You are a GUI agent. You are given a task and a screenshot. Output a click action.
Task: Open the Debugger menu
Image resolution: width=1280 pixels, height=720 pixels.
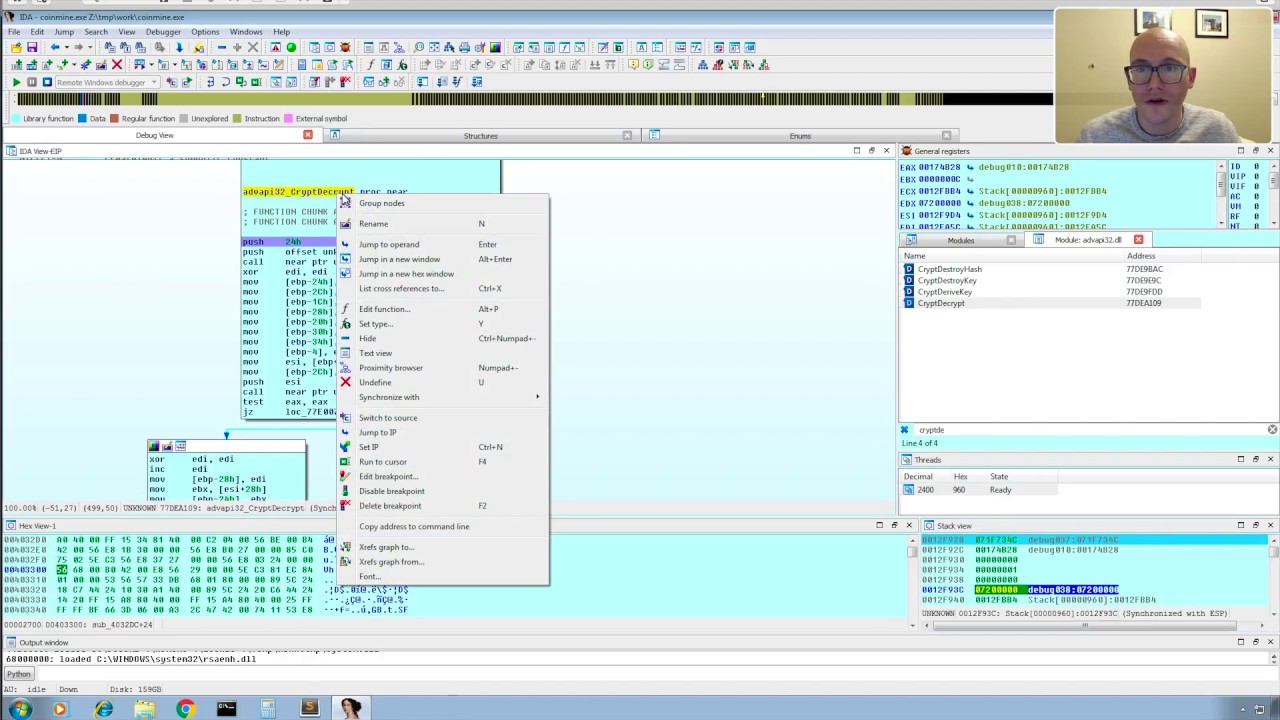coord(163,32)
